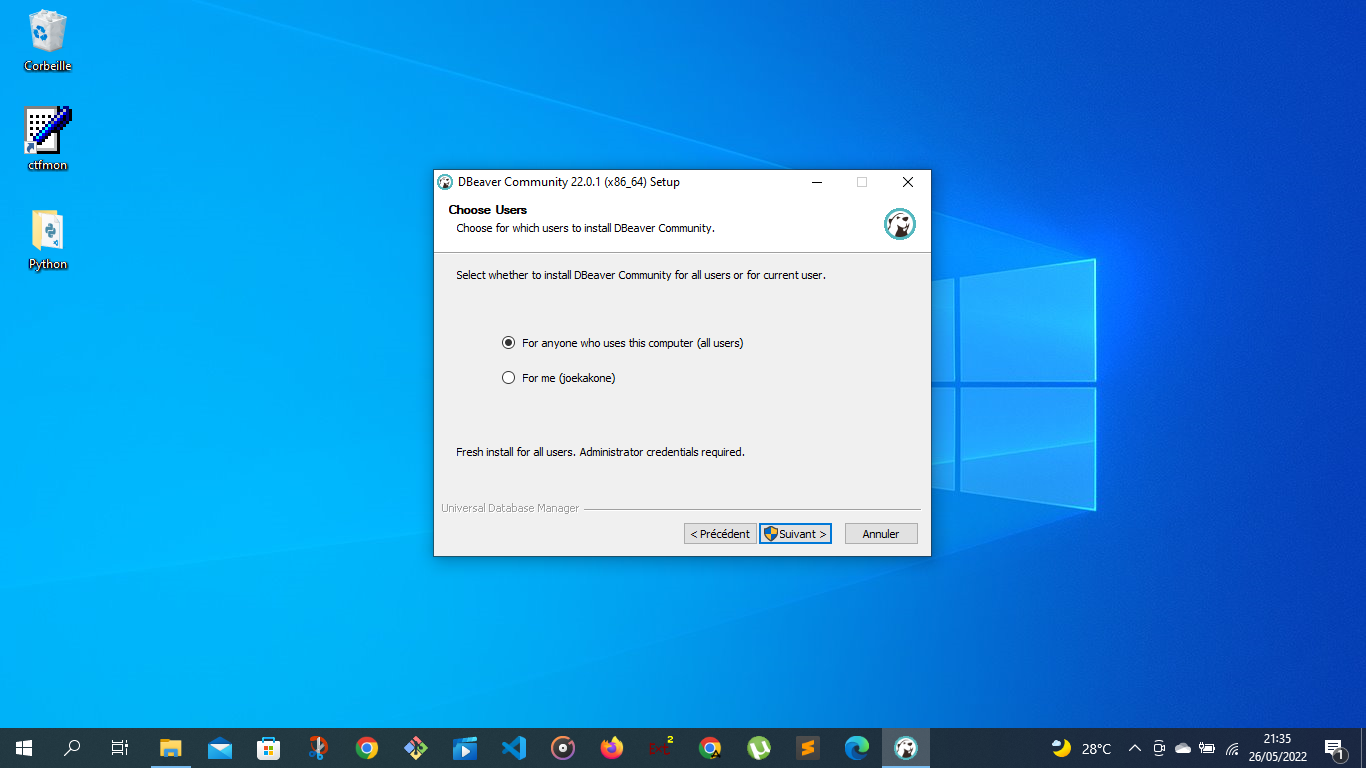Select the ctfmon desktop shortcut
1366x768 pixels.
coord(48,139)
